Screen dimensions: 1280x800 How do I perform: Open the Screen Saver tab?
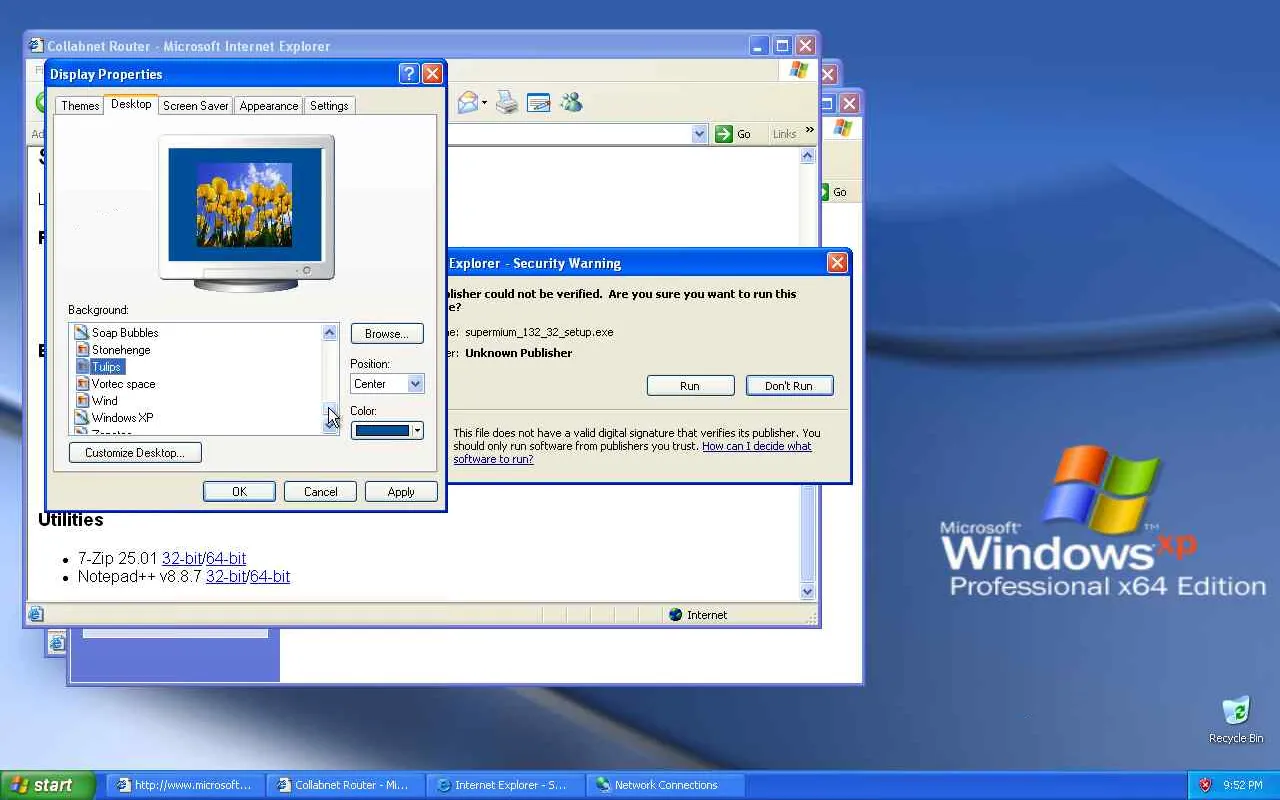tap(195, 106)
